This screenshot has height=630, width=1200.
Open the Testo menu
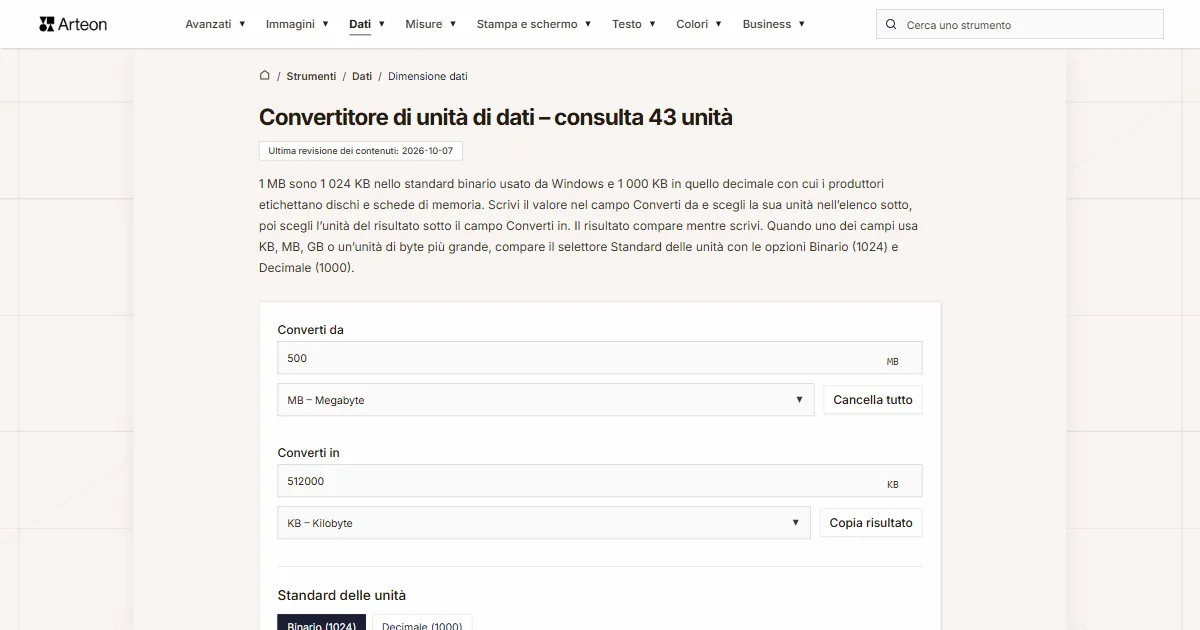(x=634, y=24)
